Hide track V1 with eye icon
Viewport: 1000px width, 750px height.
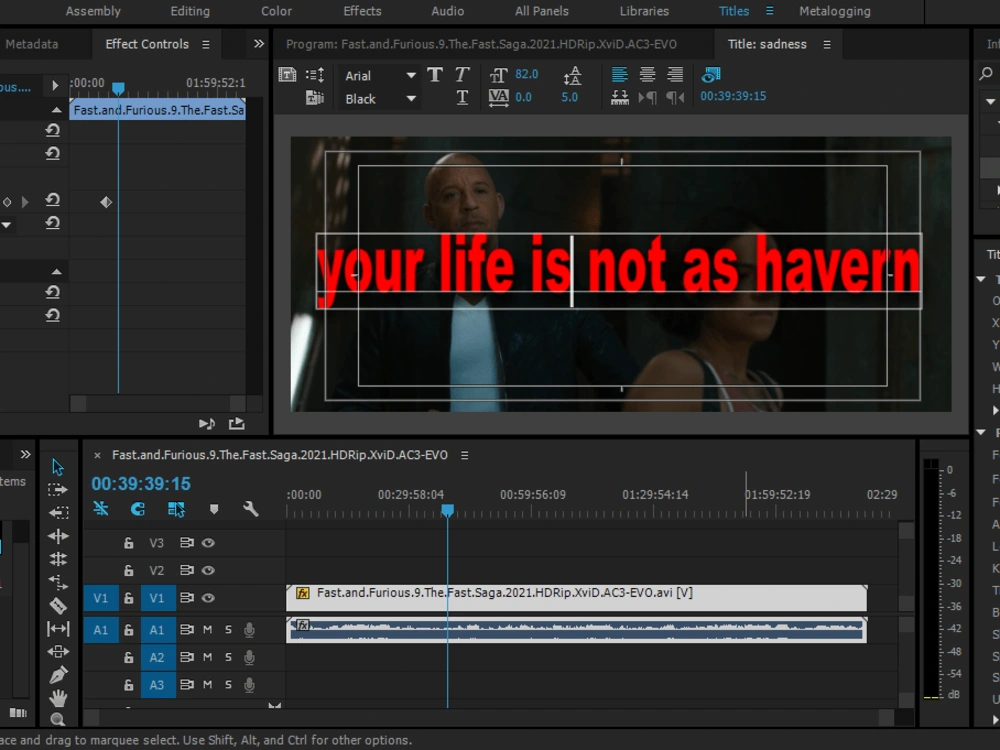[x=208, y=598]
